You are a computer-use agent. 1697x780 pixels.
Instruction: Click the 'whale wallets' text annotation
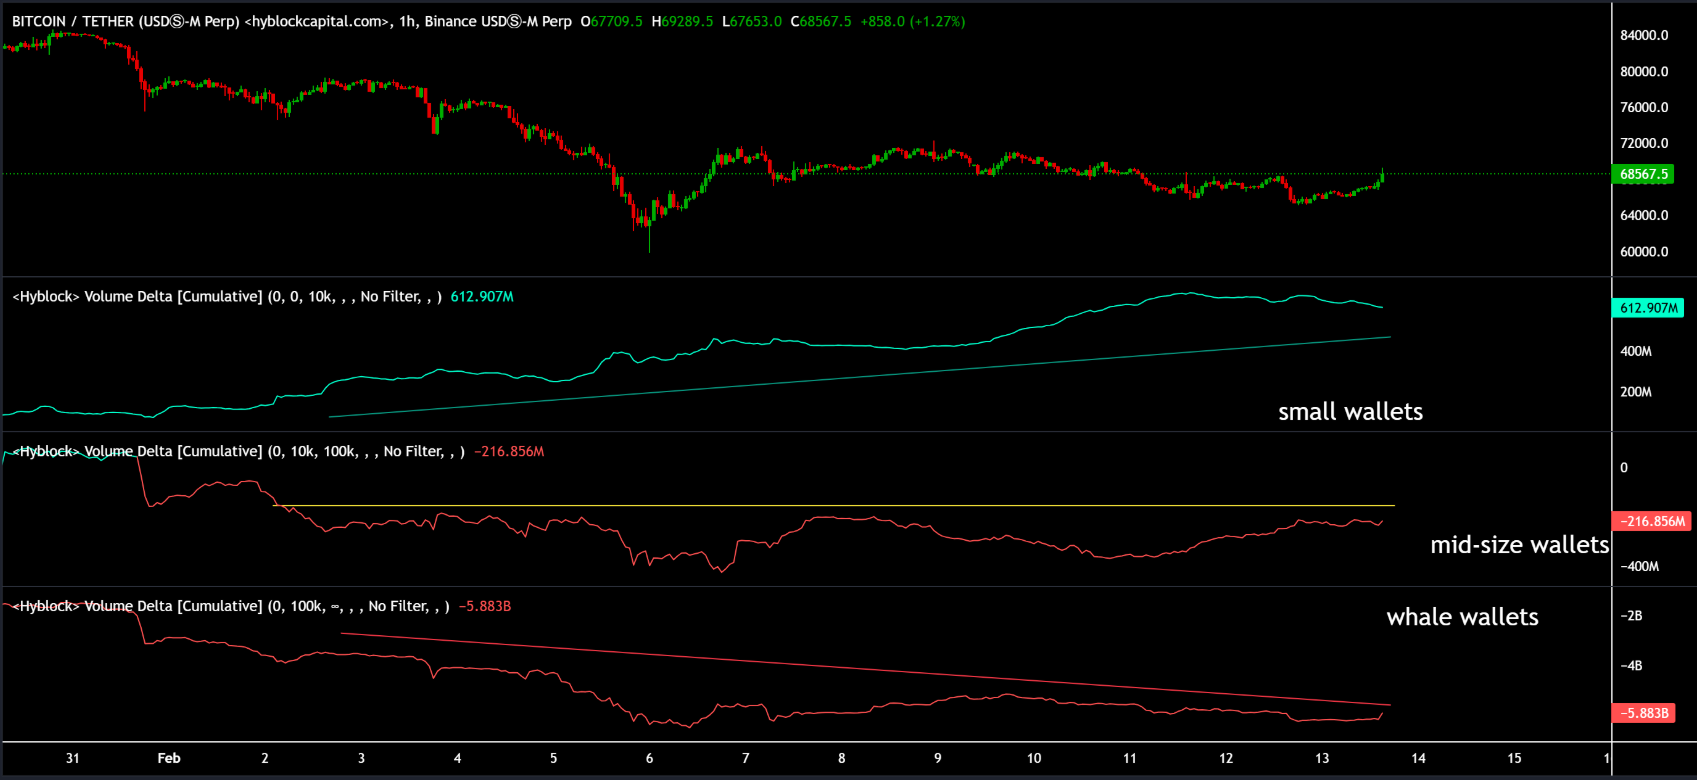(1462, 617)
